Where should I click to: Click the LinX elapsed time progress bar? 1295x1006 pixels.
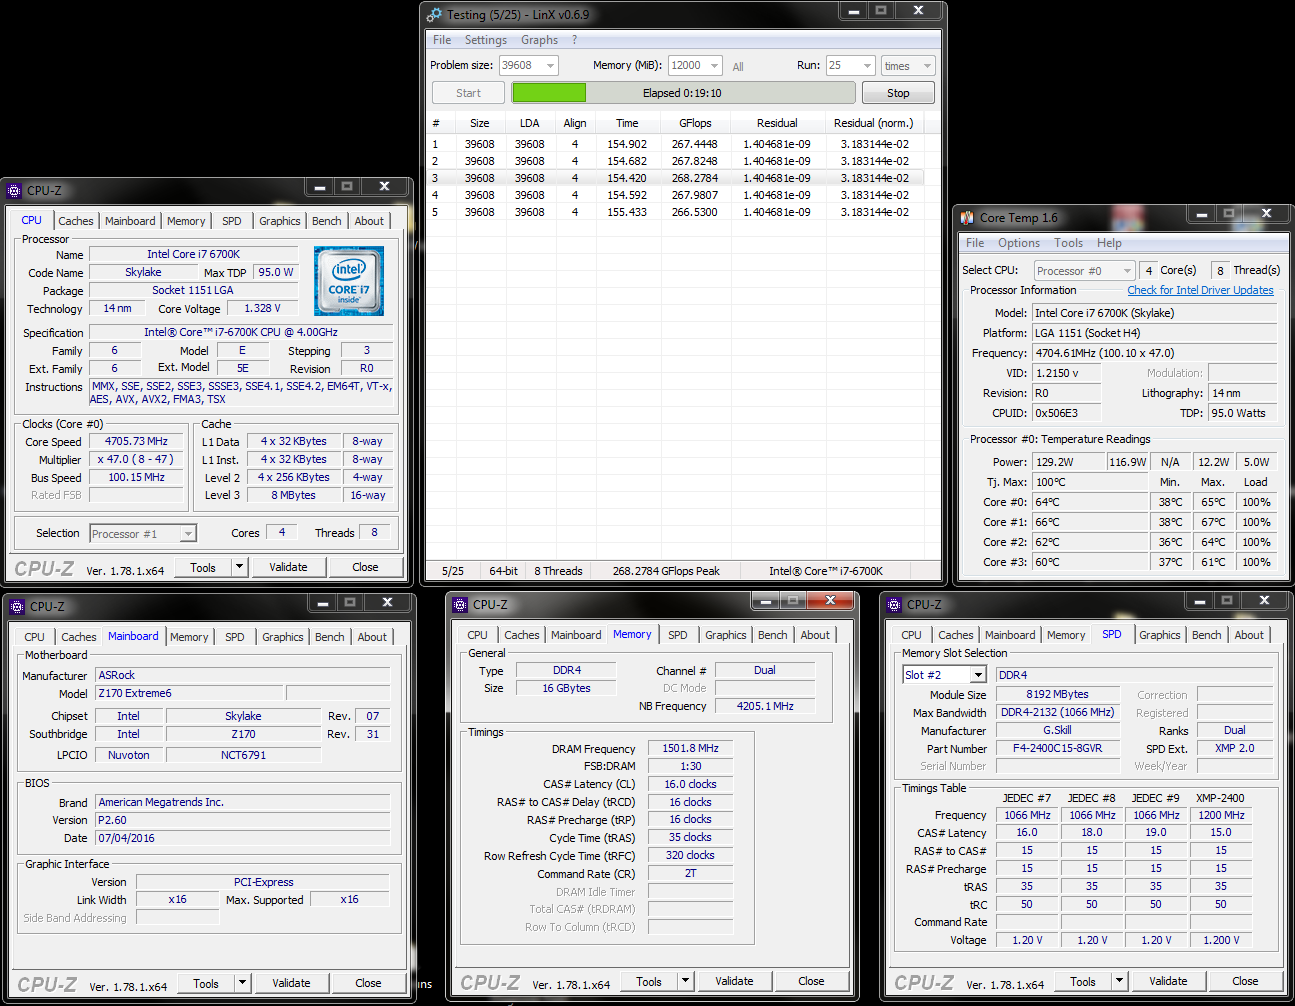click(683, 93)
